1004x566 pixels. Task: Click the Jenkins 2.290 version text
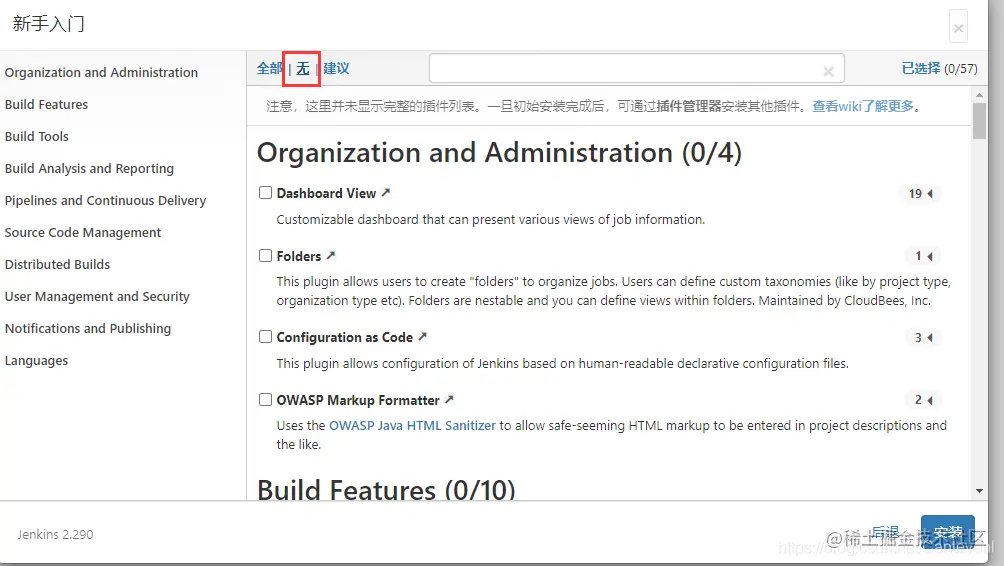55,534
